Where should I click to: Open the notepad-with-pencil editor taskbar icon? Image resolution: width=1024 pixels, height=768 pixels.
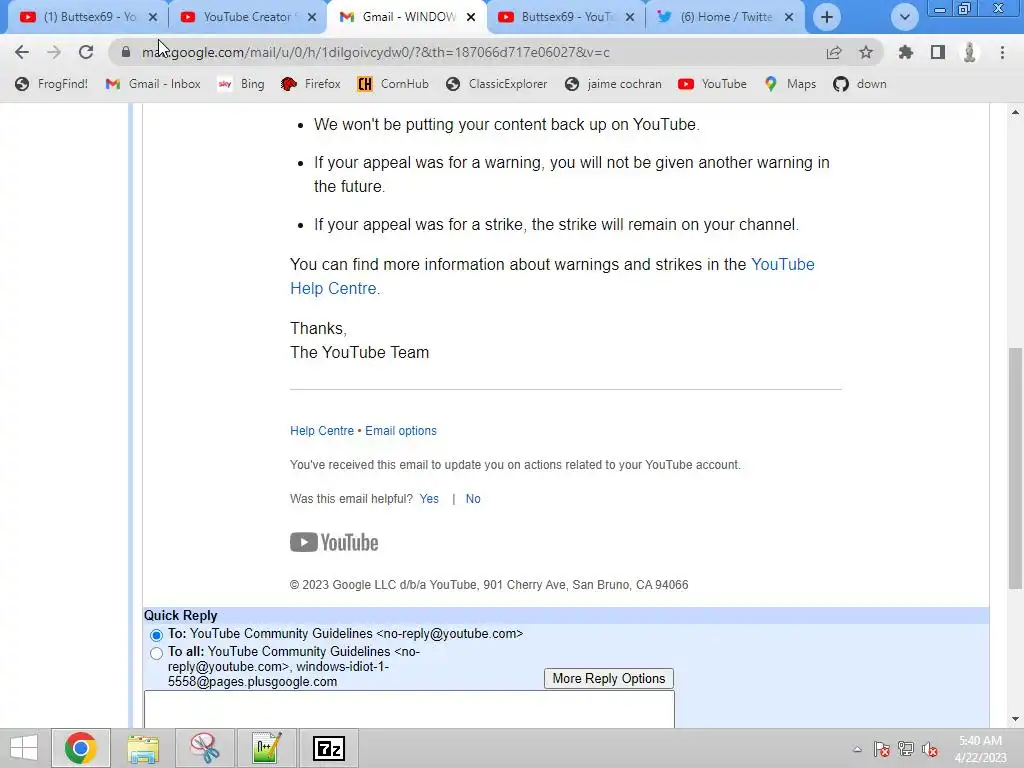pos(266,748)
